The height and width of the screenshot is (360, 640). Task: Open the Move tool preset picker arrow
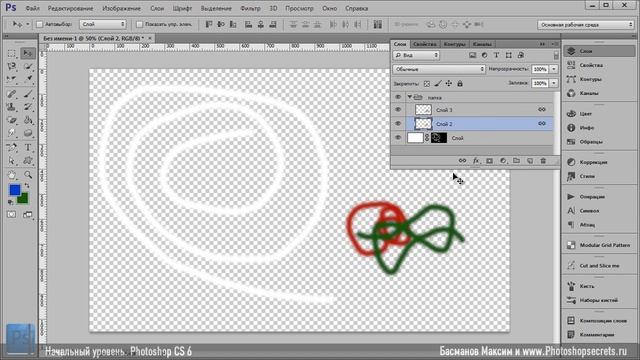(27, 24)
